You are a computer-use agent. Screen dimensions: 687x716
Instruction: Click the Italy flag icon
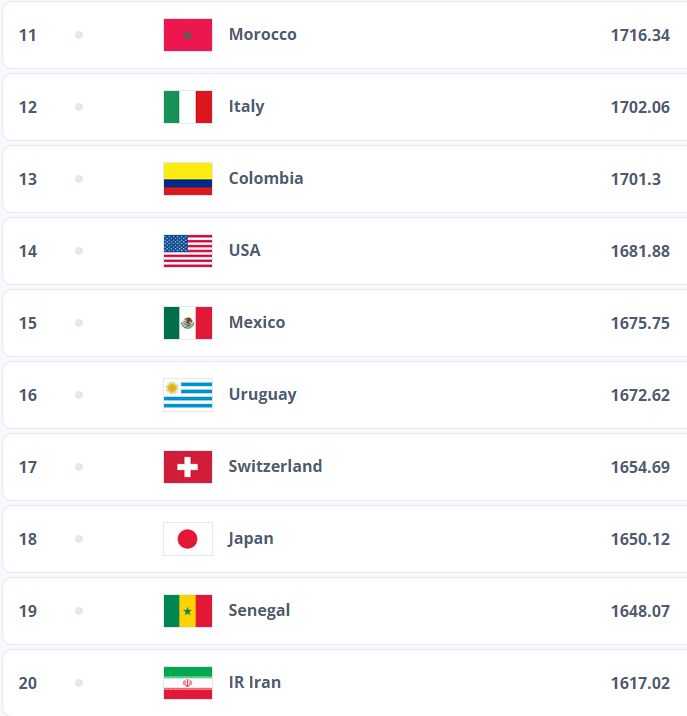click(x=188, y=107)
